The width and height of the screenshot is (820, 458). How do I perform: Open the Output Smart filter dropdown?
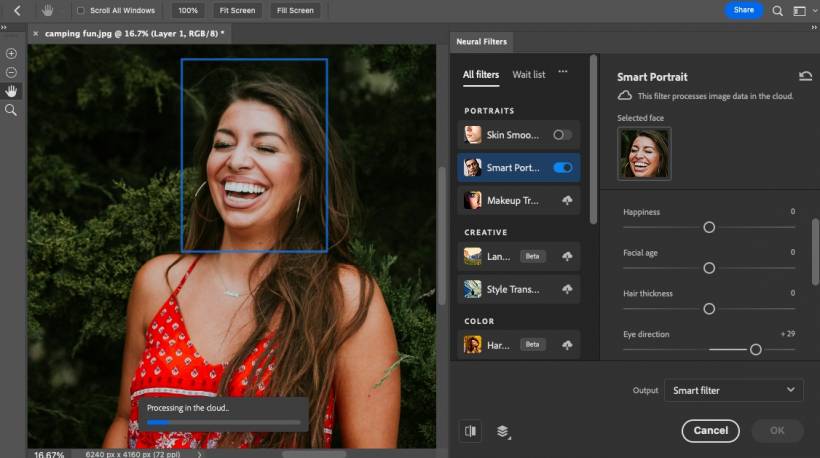click(733, 390)
